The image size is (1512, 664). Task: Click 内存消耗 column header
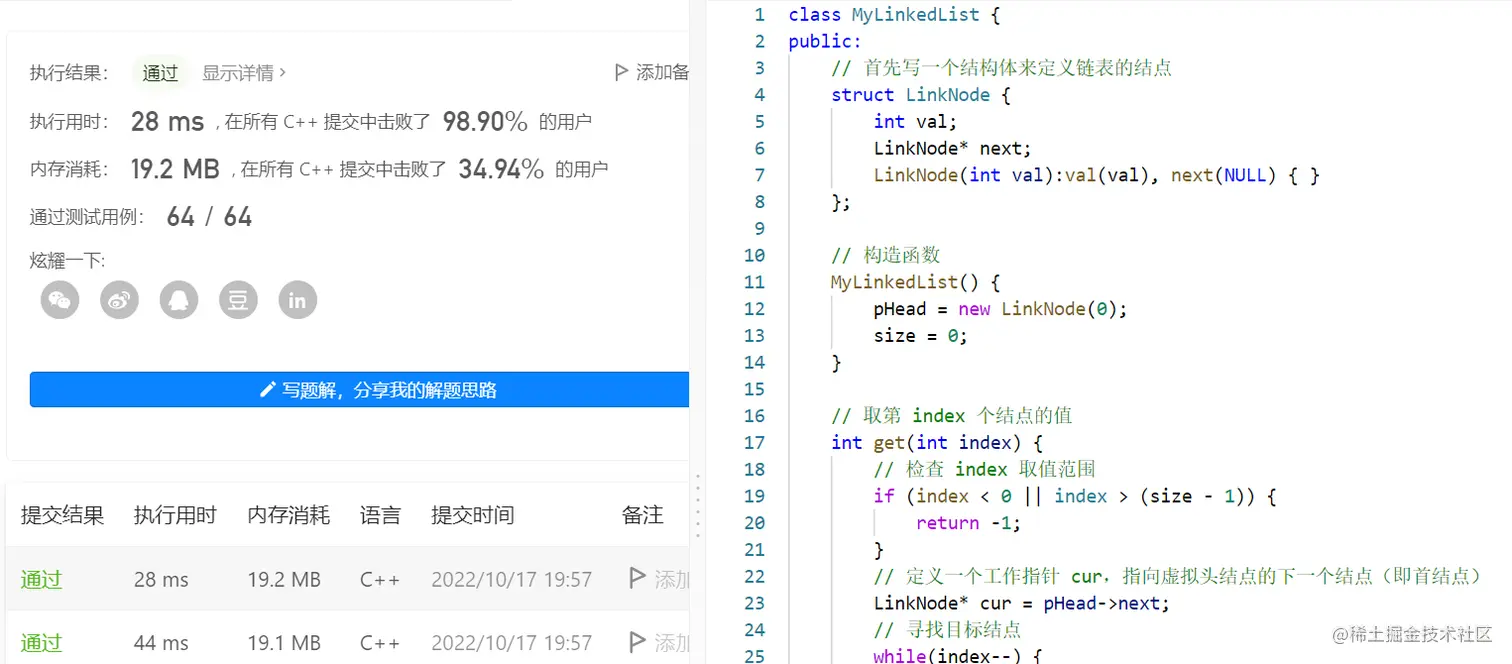click(289, 515)
